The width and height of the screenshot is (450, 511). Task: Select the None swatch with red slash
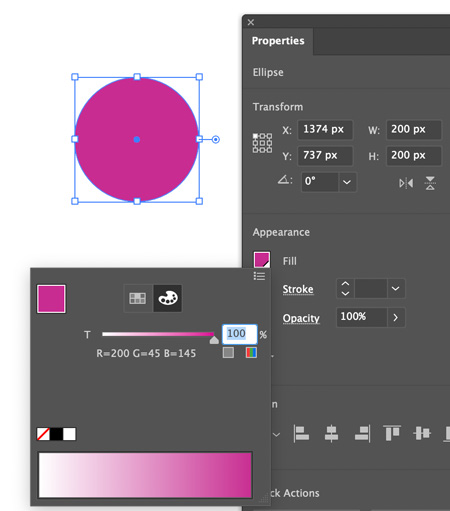43,434
